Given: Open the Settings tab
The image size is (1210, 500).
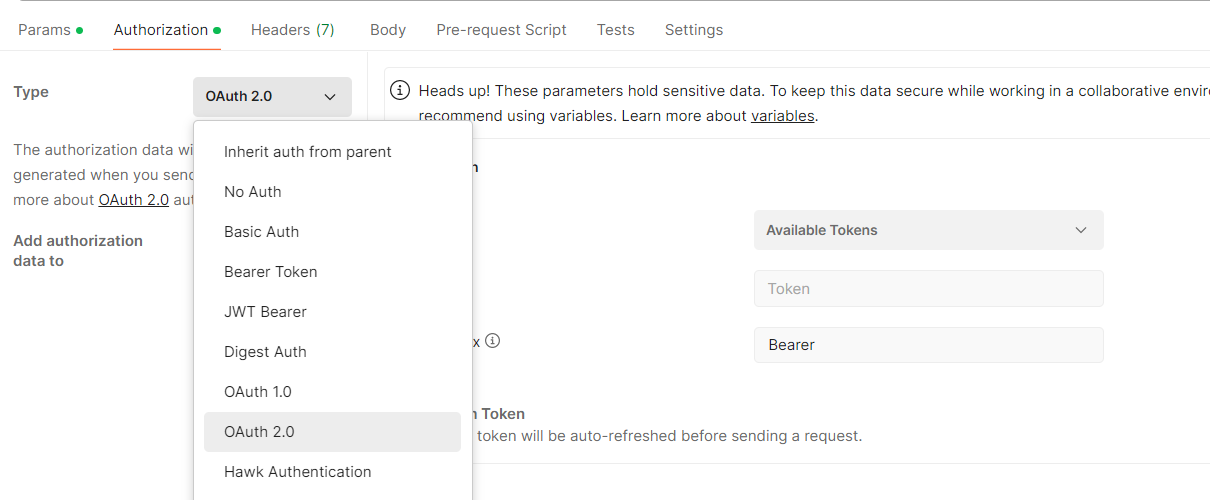Looking at the screenshot, I should coord(693,30).
